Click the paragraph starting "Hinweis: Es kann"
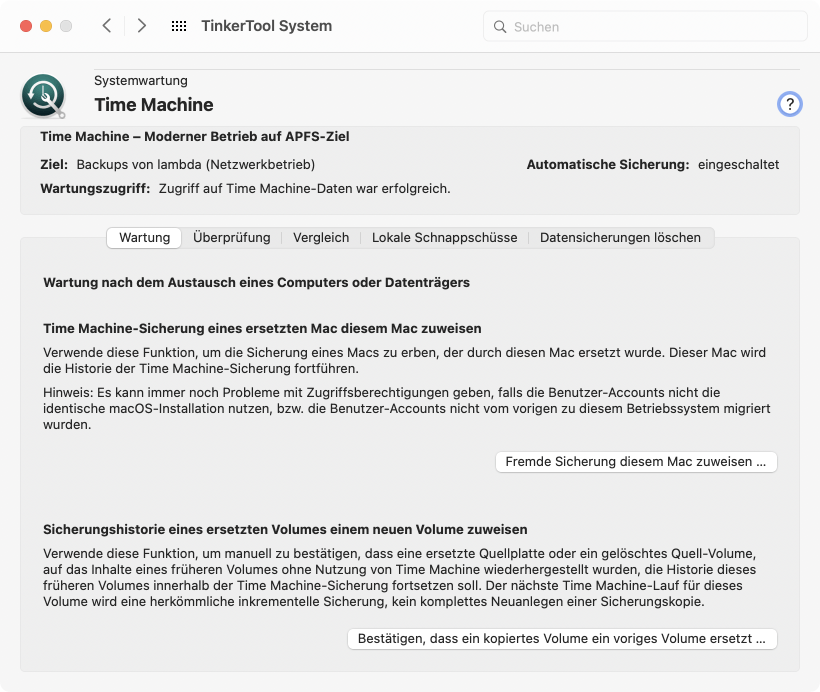Viewport: 820px width, 692px height. 406,409
